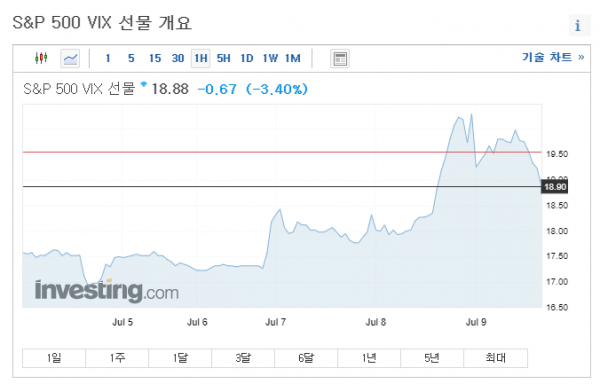This screenshot has width=600, height=384.
Task: Open the info icon at top right
Action: point(578,26)
